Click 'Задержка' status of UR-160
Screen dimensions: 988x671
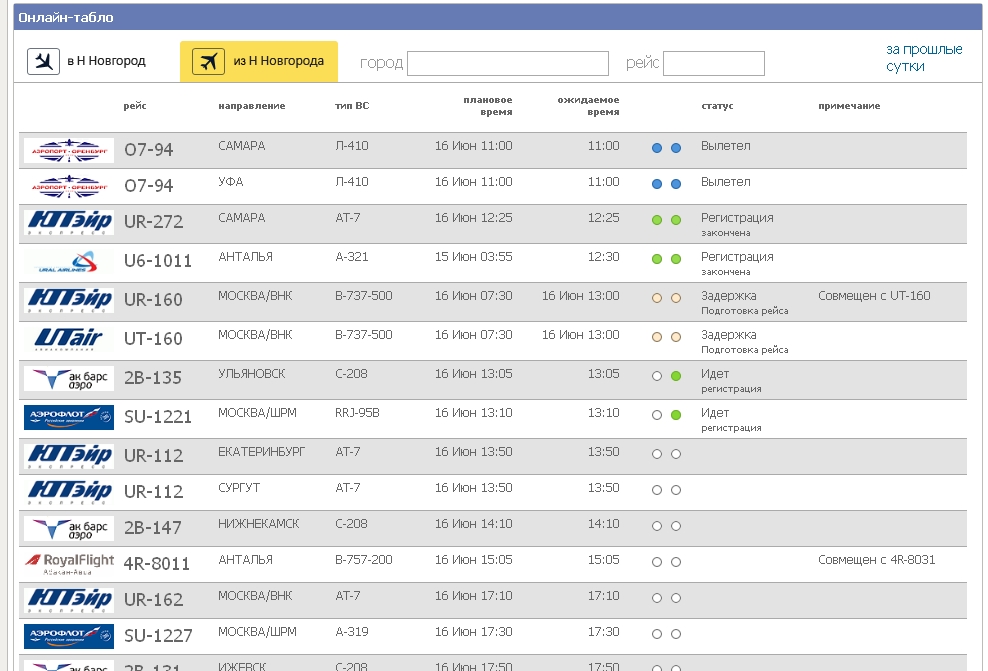pos(729,295)
